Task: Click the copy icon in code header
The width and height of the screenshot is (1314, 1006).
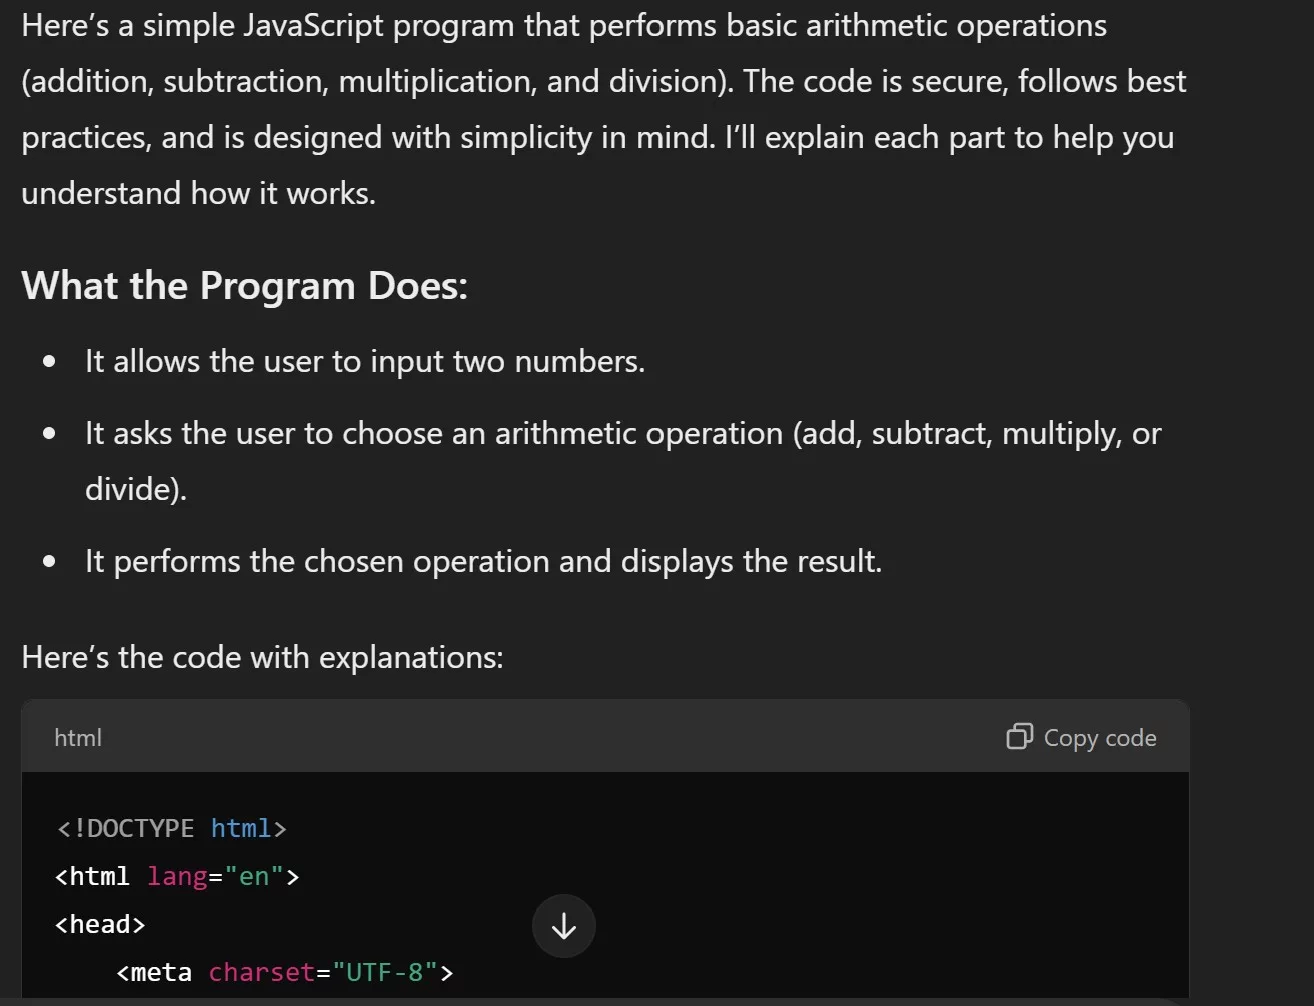Action: 1019,737
